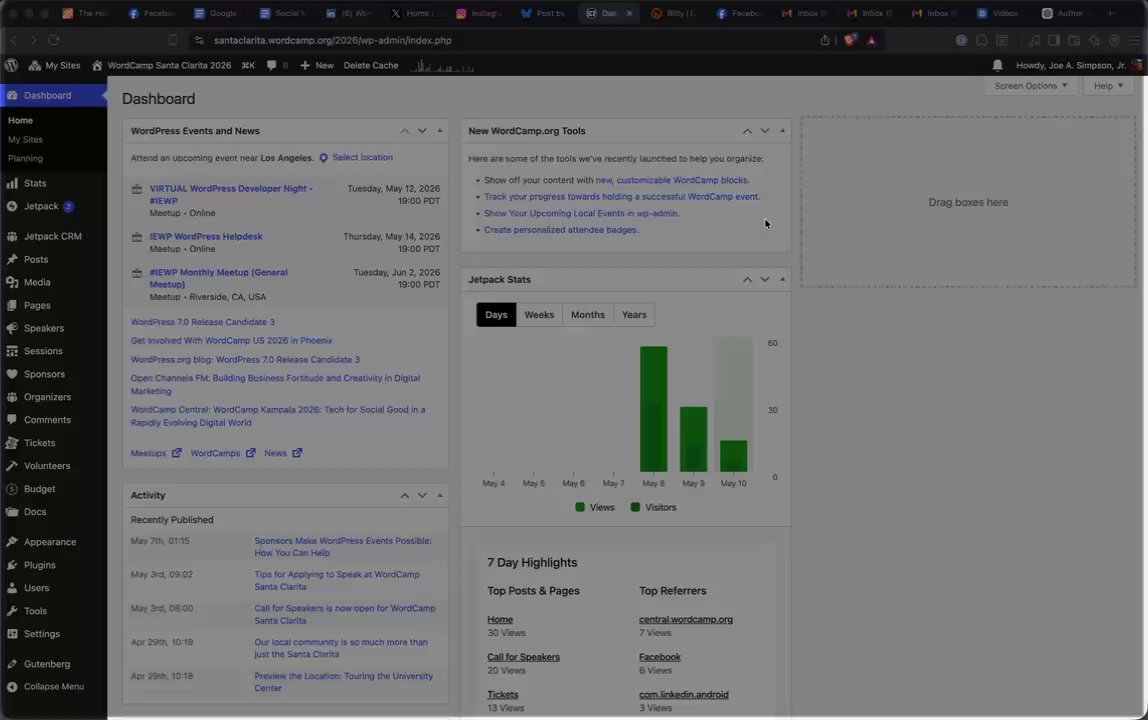The image size is (1148, 720).
Task: Click Delete Cache in admin bar
Action: pyautogui.click(x=370, y=65)
